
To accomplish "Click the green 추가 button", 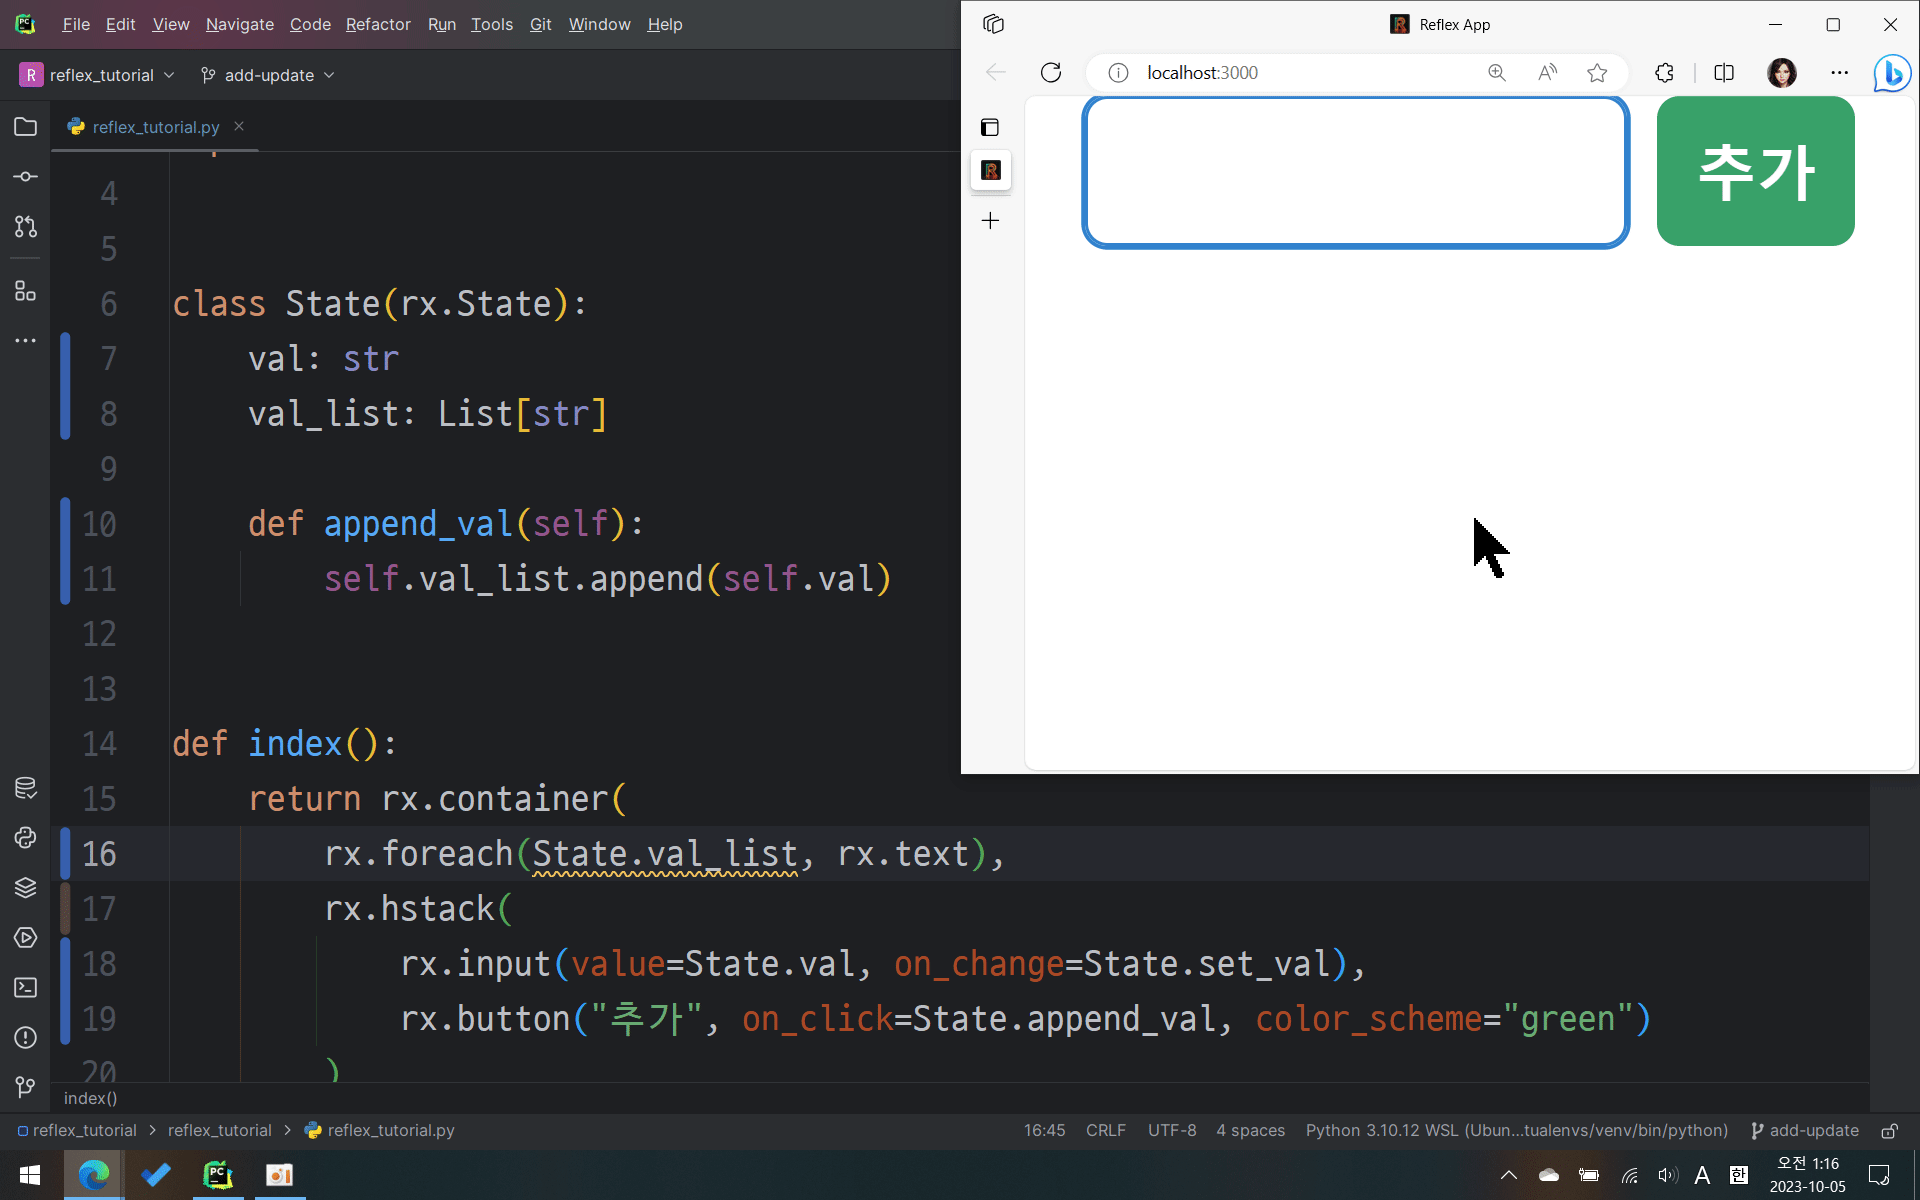I will (1755, 171).
